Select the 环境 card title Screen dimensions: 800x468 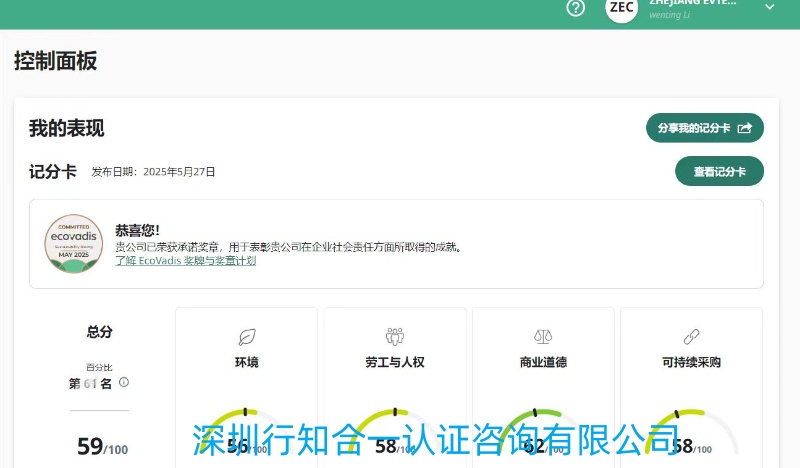click(x=247, y=362)
